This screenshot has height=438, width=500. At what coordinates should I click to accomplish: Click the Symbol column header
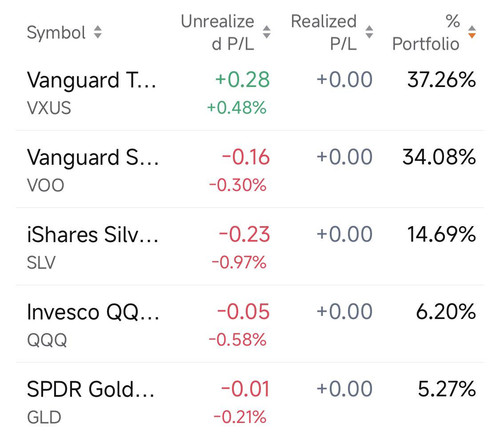click(56, 33)
